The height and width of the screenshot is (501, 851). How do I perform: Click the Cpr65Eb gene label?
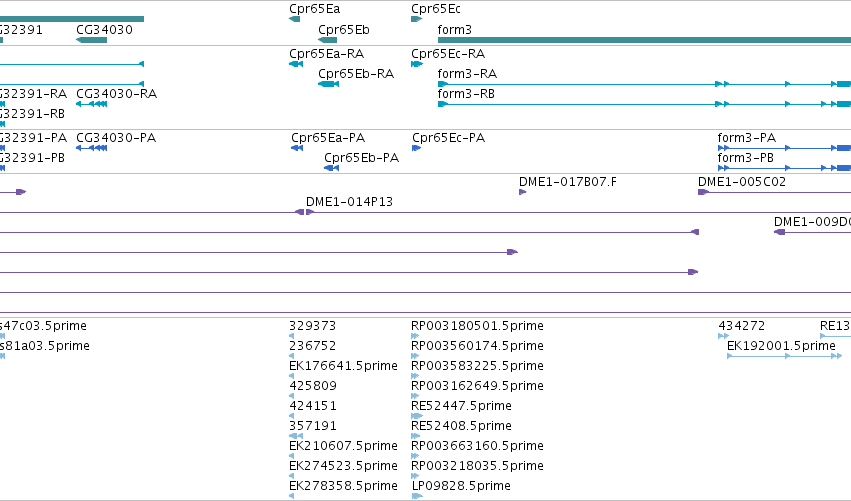click(344, 30)
